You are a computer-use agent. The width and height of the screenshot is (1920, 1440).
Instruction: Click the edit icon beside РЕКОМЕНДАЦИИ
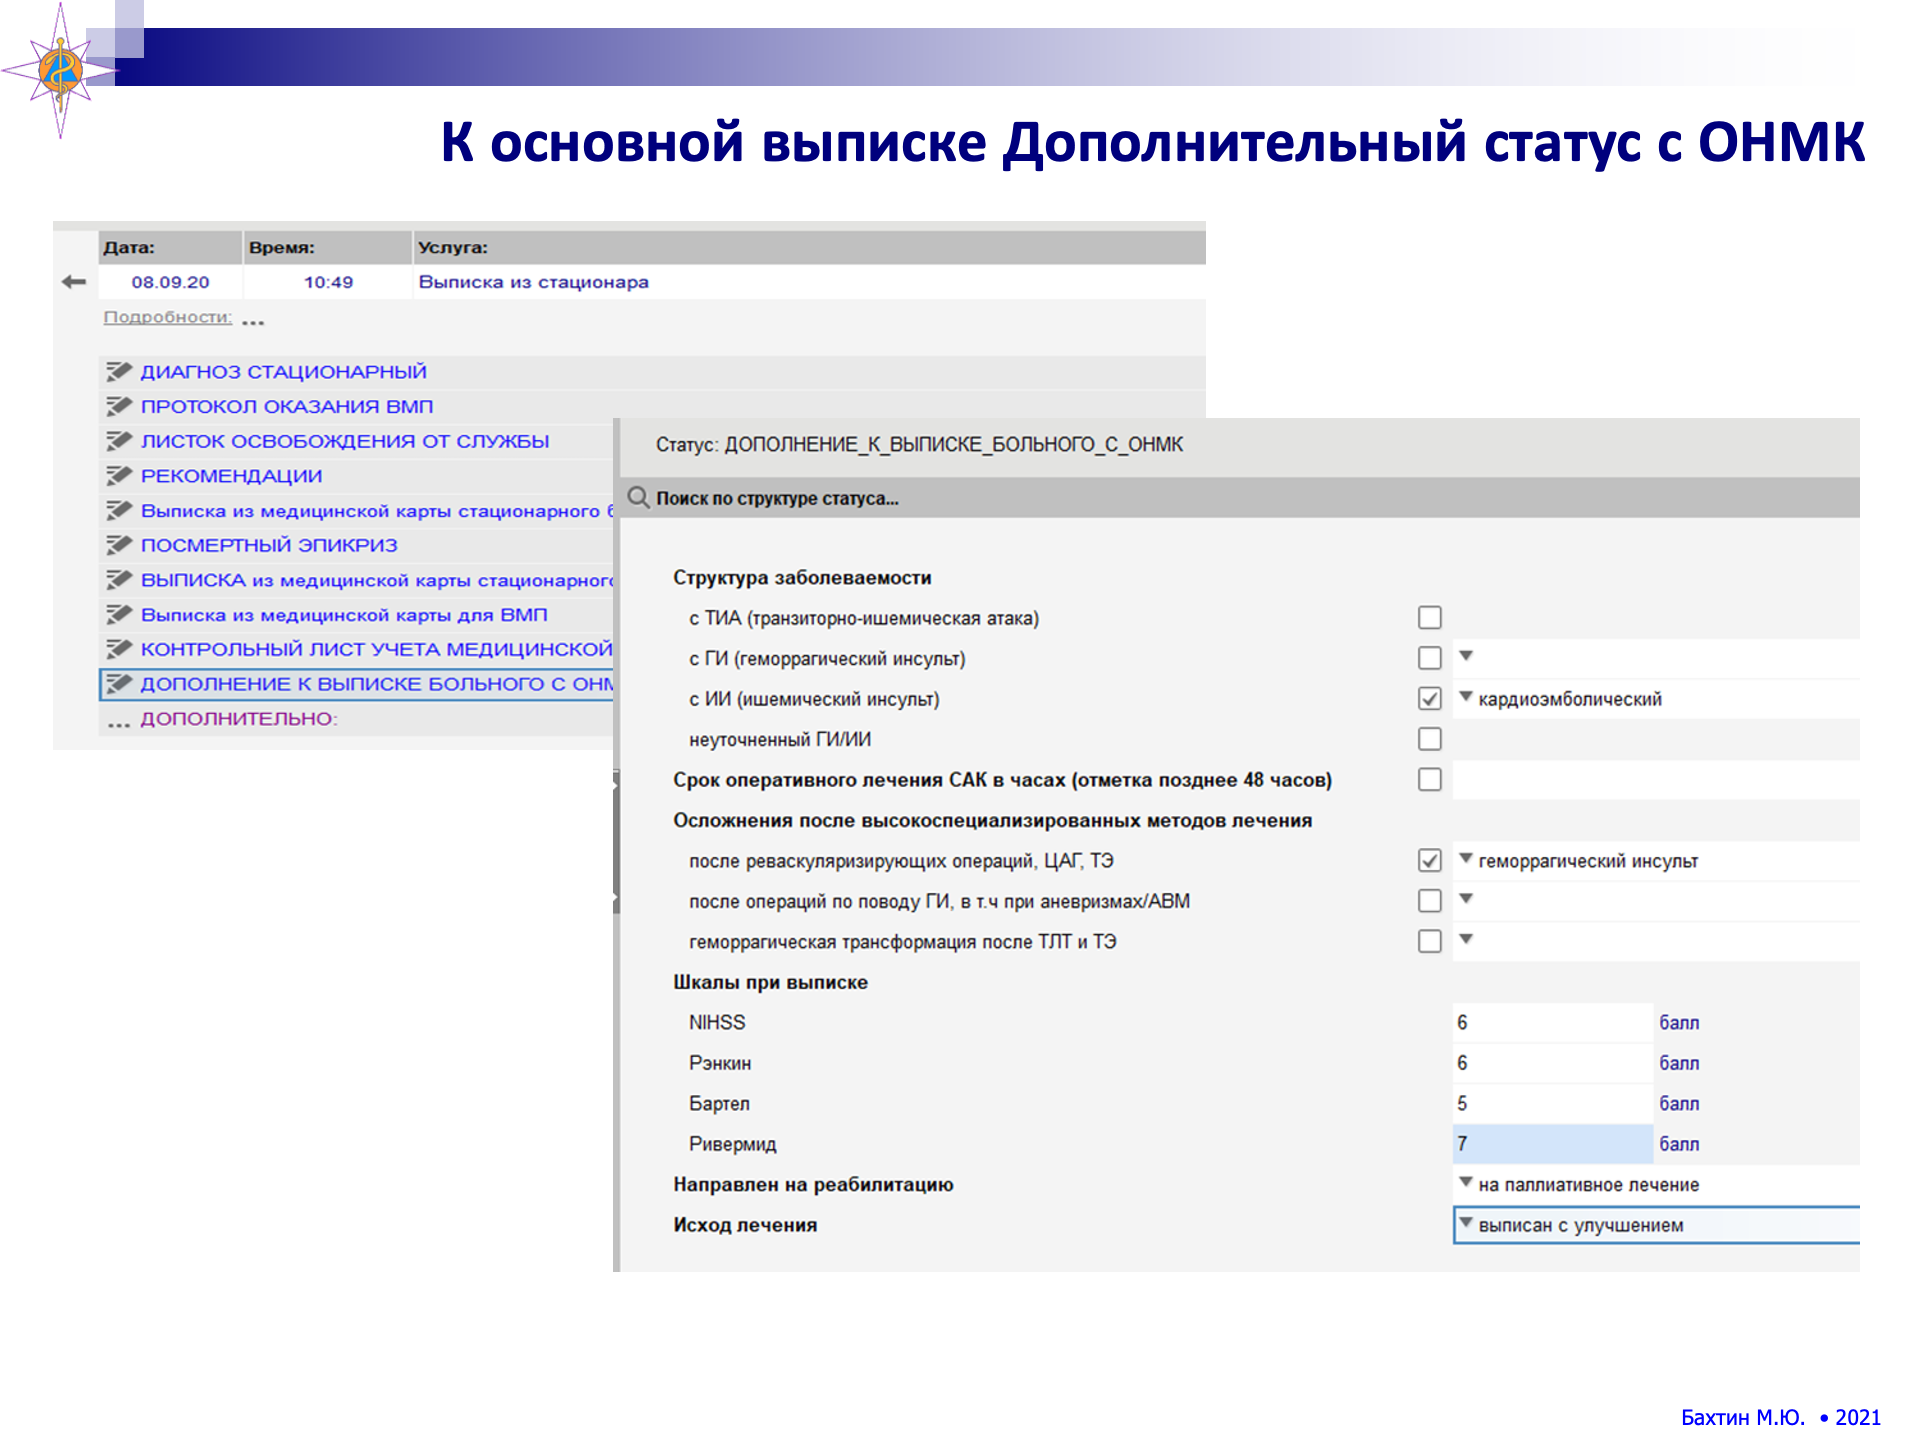119,476
